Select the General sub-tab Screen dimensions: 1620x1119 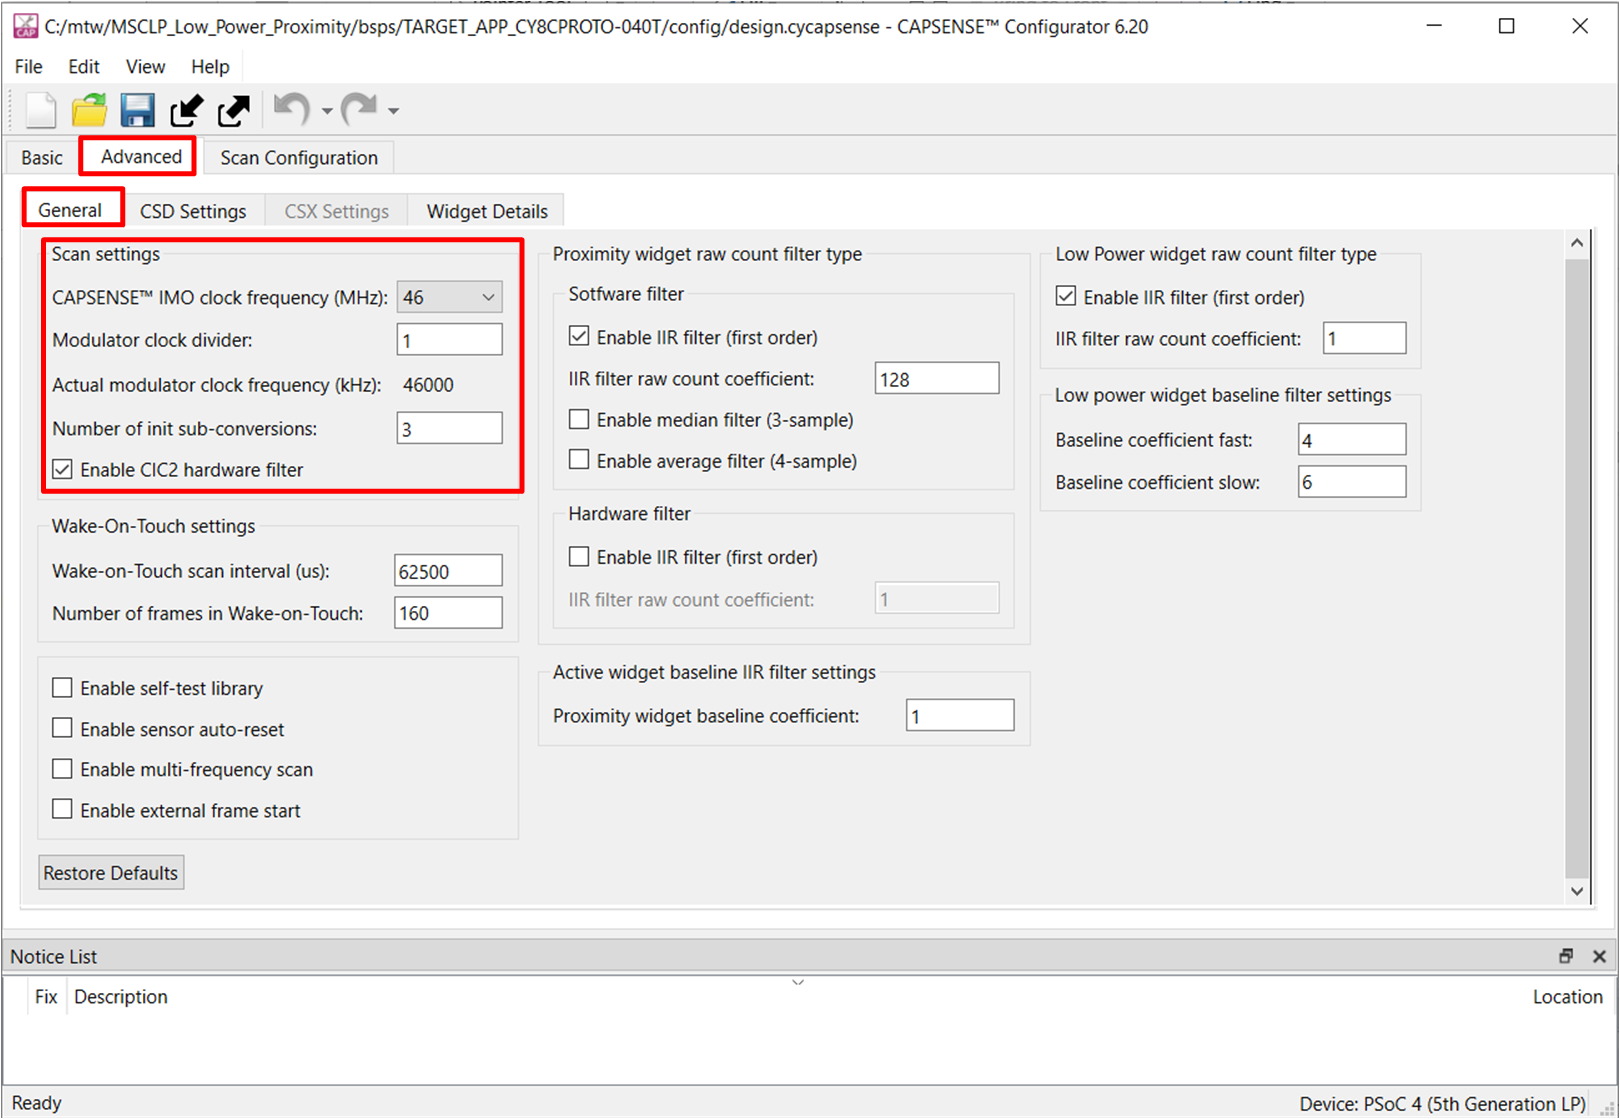click(x=70, y=210)
